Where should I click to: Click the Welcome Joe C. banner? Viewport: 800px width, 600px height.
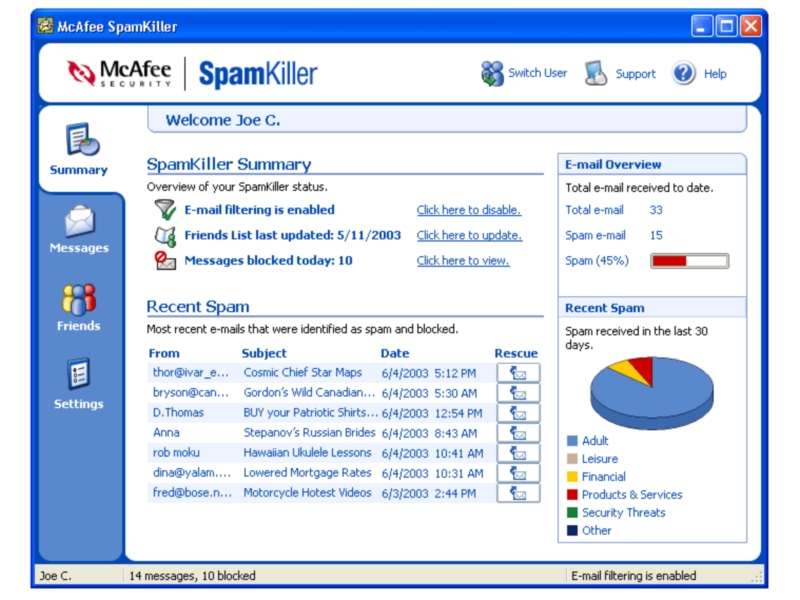click(446, 120)
